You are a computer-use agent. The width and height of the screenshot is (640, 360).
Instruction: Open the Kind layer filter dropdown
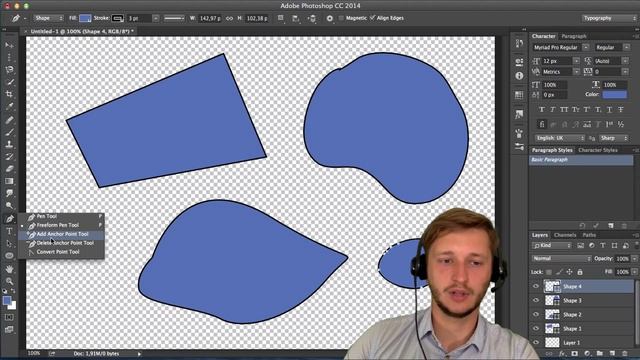click(x=552, y=245)
